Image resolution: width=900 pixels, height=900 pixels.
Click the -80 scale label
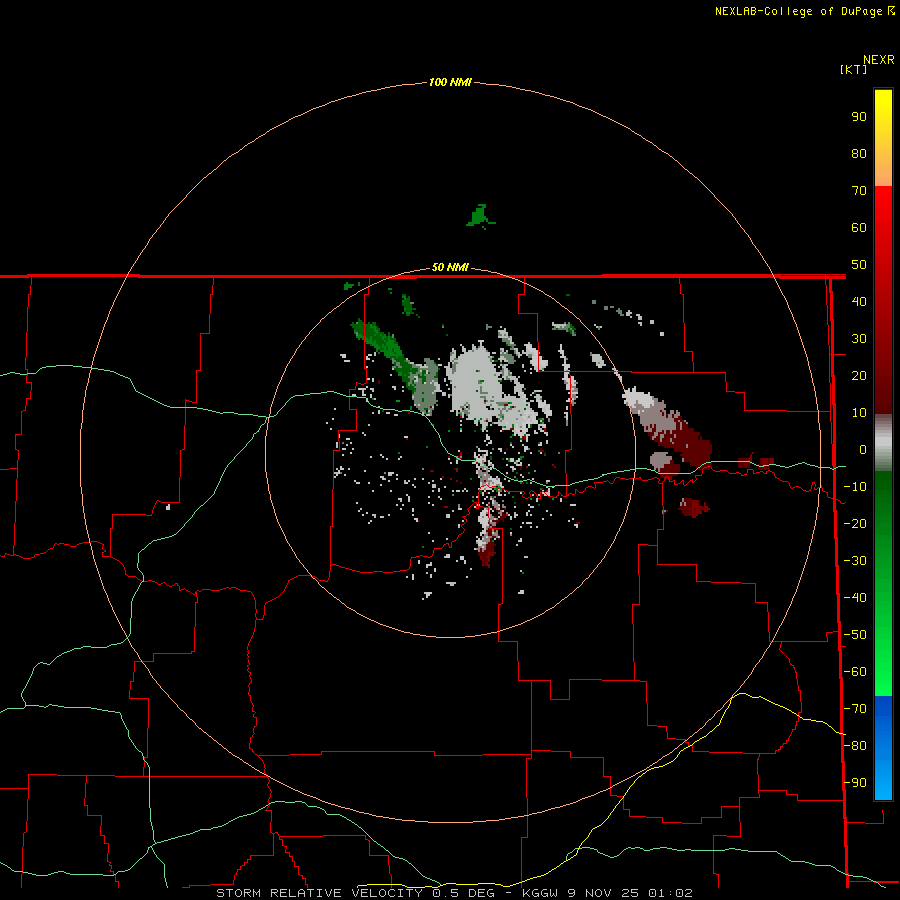point(855,746)
